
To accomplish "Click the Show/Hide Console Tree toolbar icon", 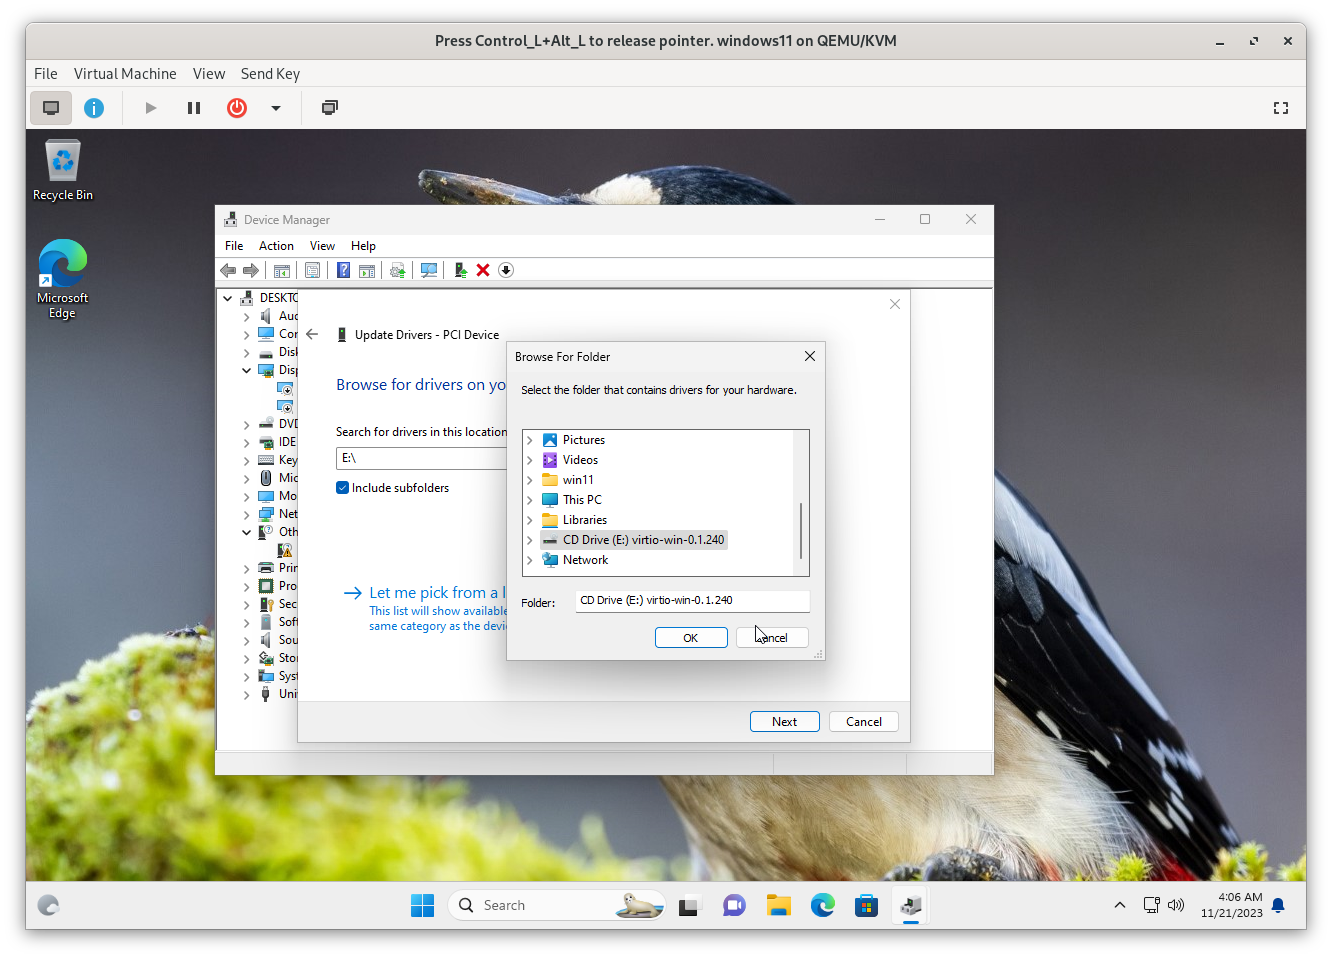I will click(282, 270).
